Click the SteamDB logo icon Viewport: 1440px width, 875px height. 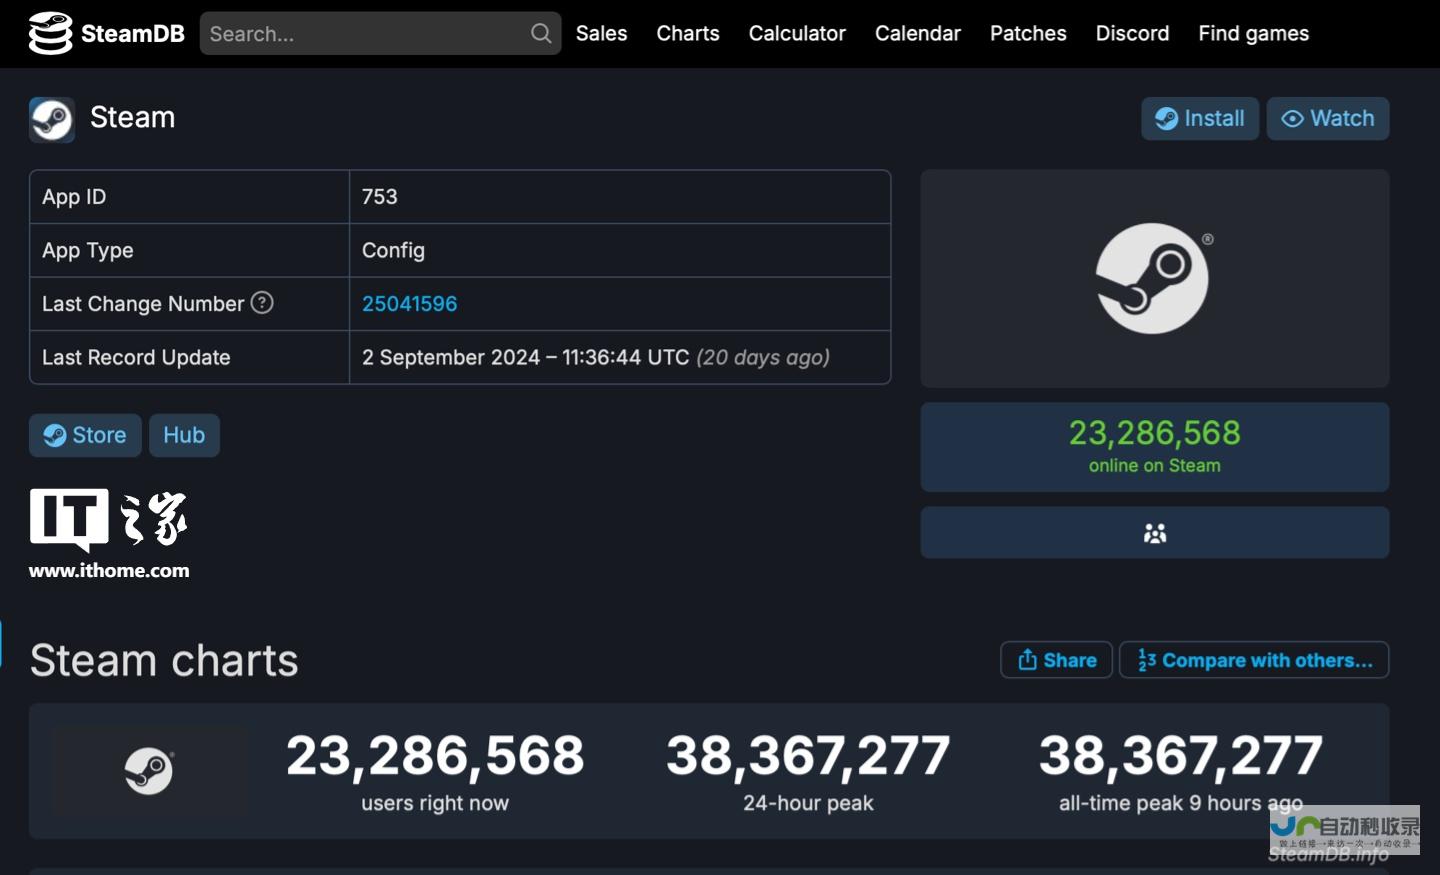[x=50, y=34]
